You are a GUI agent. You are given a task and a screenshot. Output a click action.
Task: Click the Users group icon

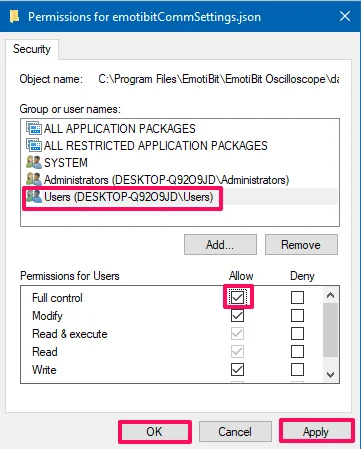tap(34, 196)
